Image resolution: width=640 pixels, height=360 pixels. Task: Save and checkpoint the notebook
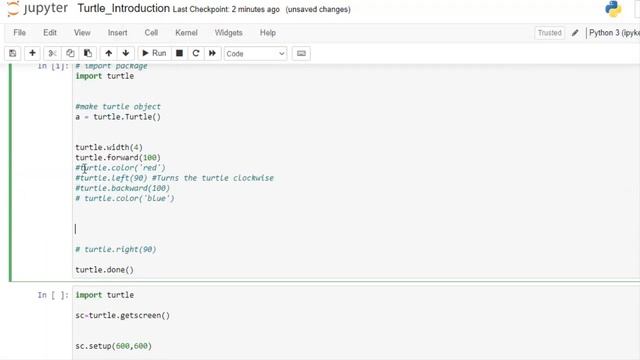point(13,53)
